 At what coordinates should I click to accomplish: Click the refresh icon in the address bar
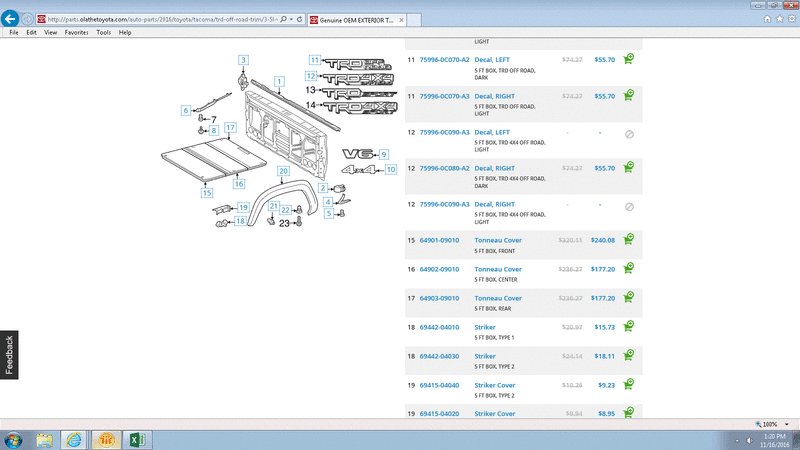tap(299, 19)
